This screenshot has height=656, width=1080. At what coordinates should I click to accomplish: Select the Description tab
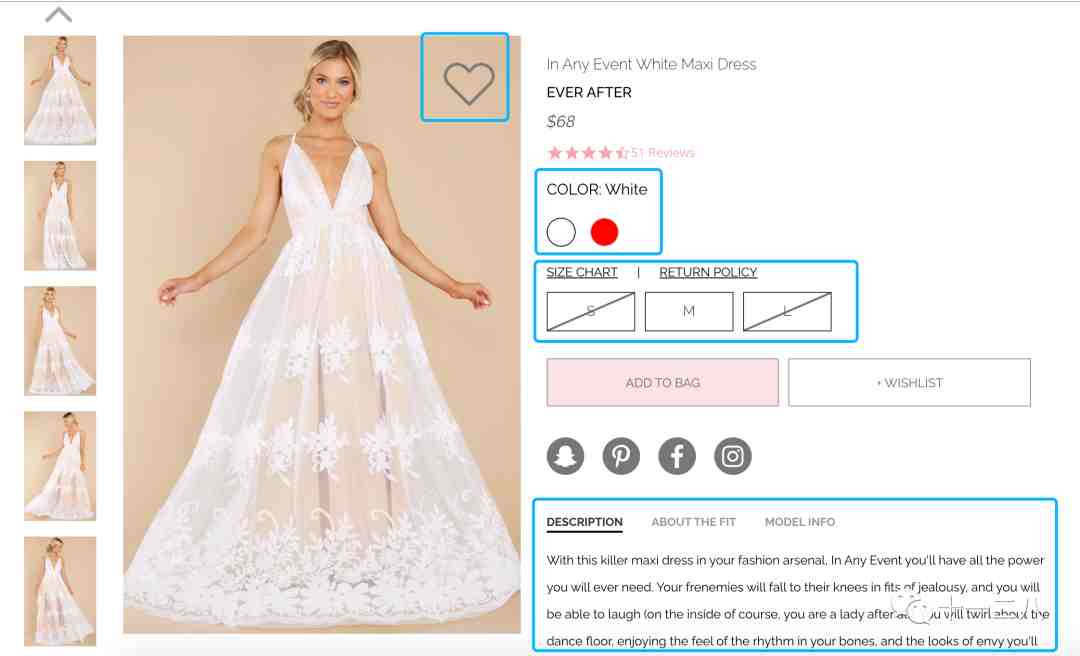(x=585, y=522)
